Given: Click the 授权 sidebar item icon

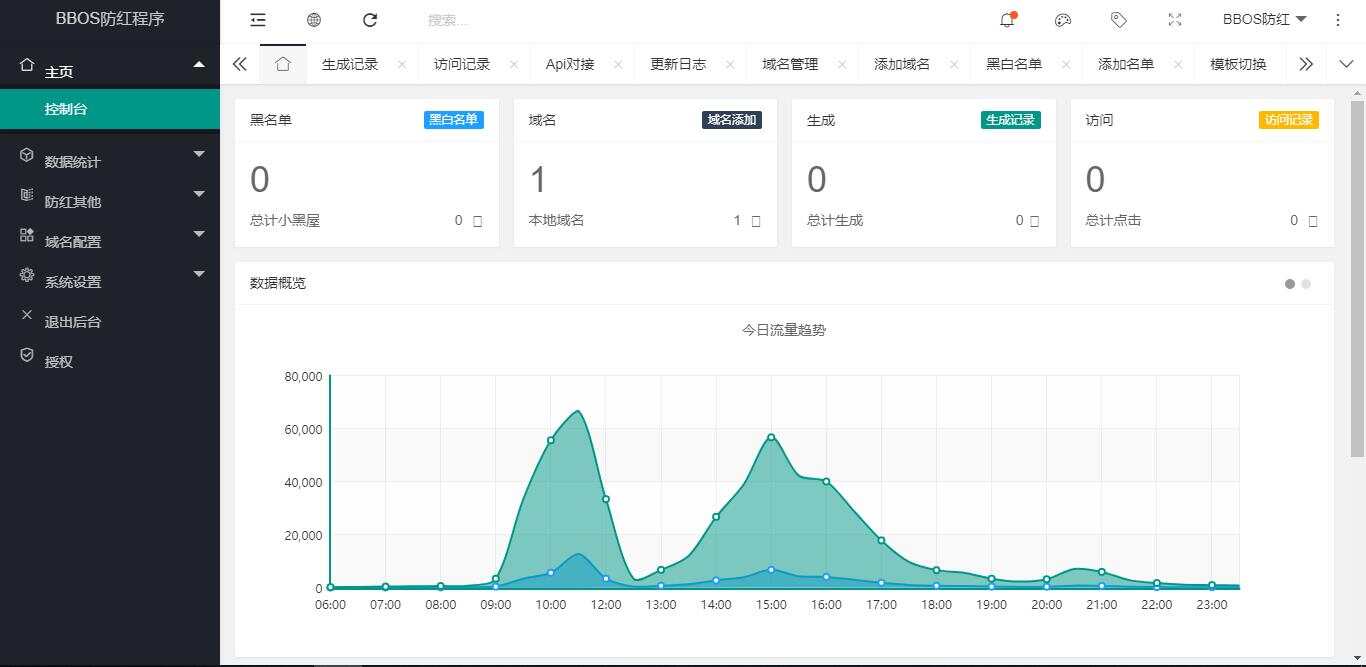Looking at the screenshot, I should [x=27, y=361].
